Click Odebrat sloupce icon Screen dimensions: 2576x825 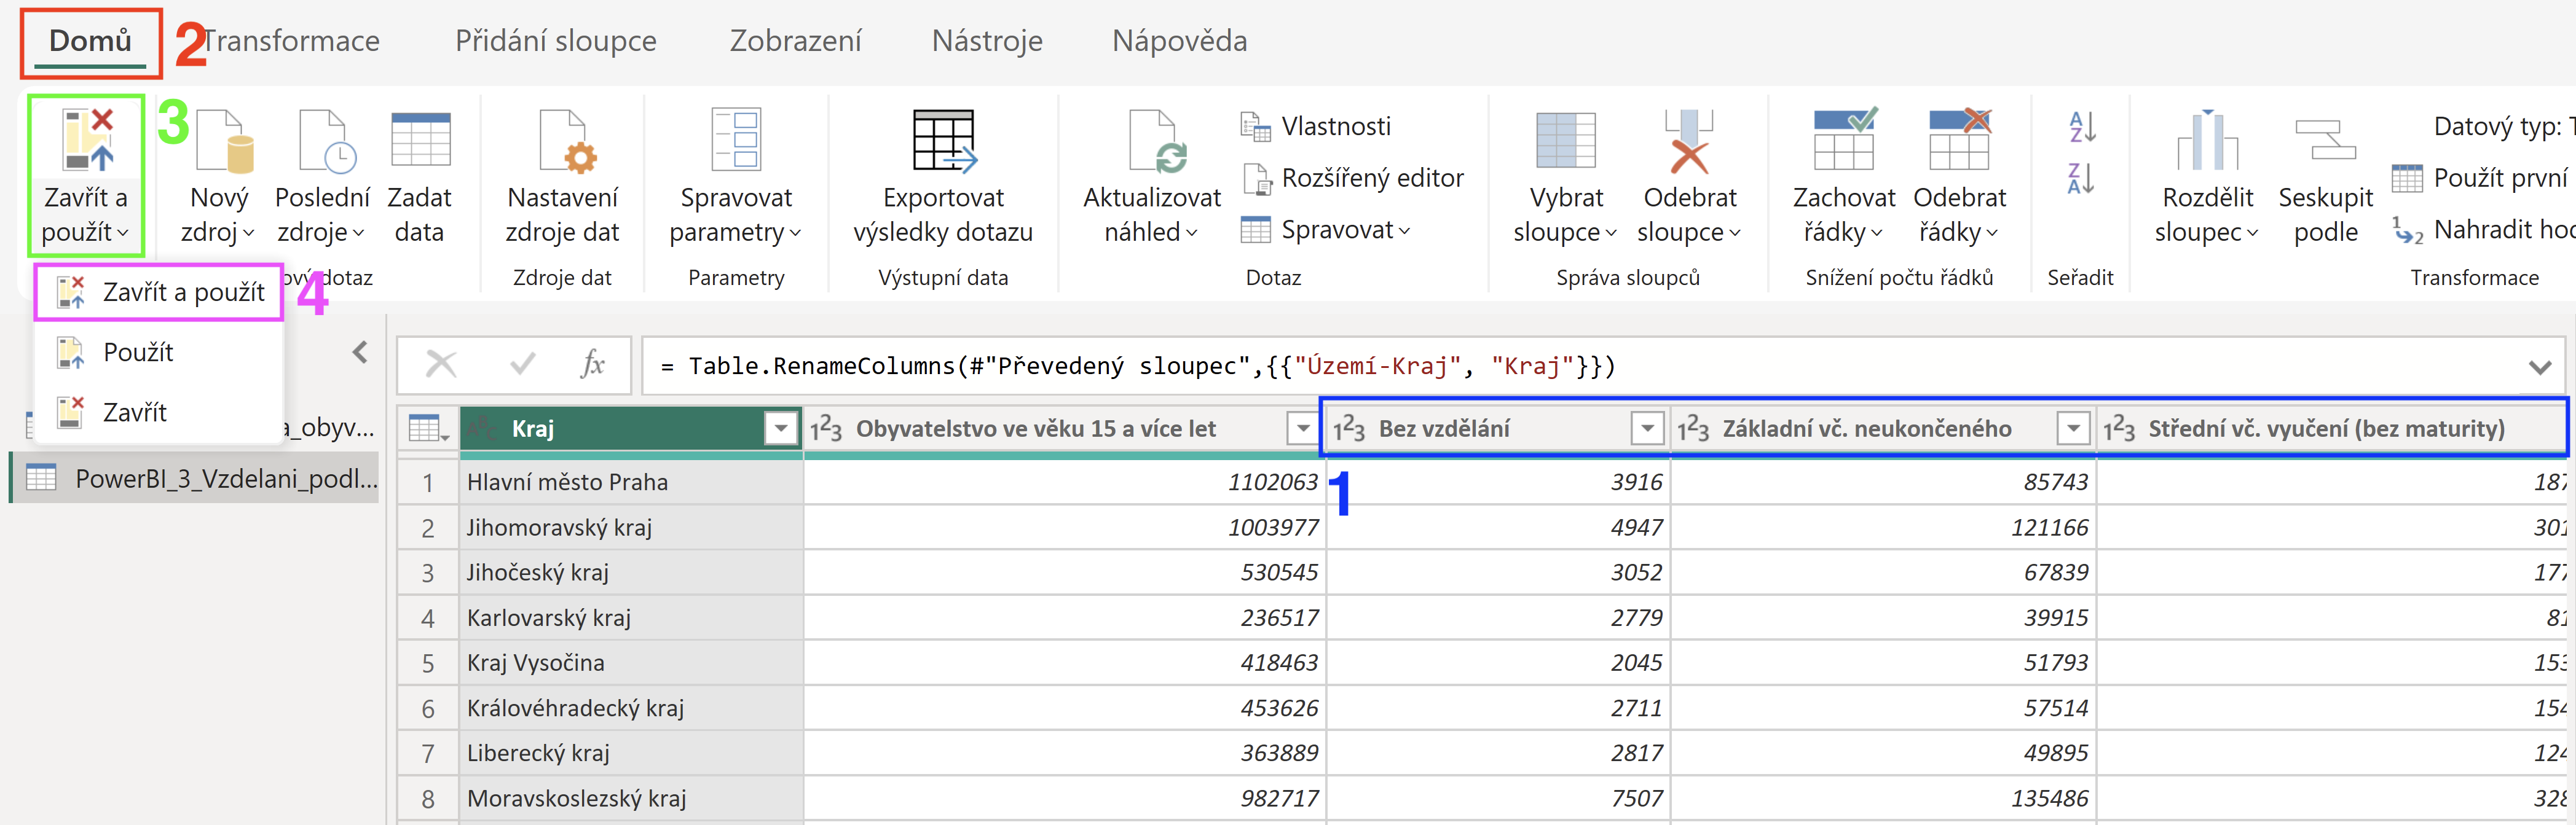tap(1689, 140)
